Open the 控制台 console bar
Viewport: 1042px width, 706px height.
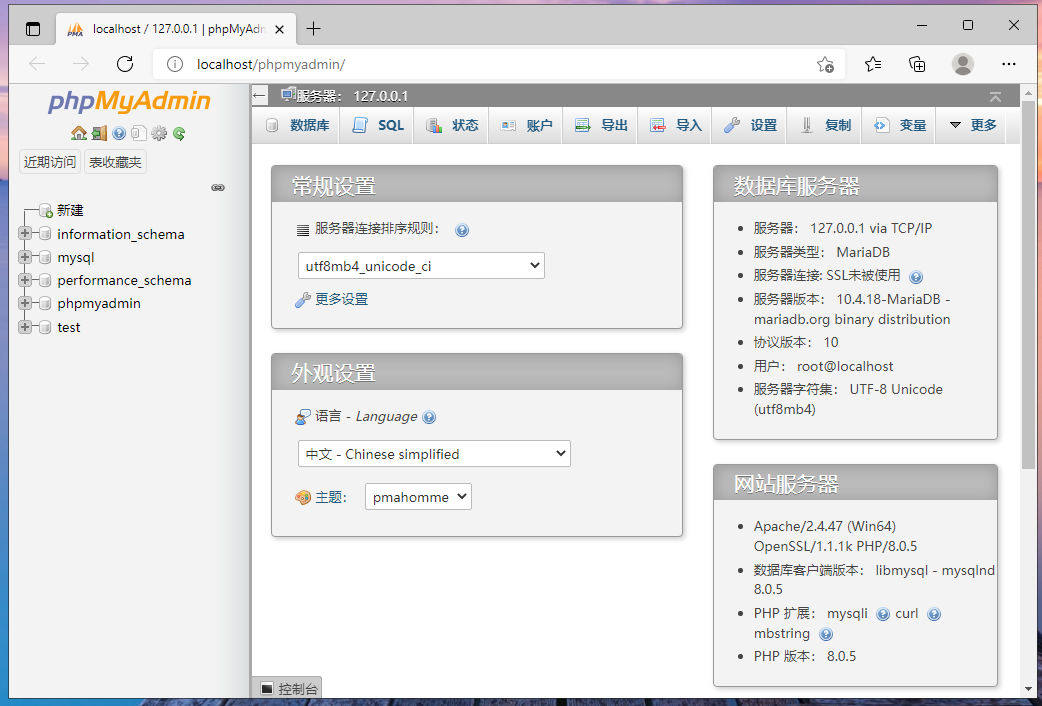tap(287, 689)
